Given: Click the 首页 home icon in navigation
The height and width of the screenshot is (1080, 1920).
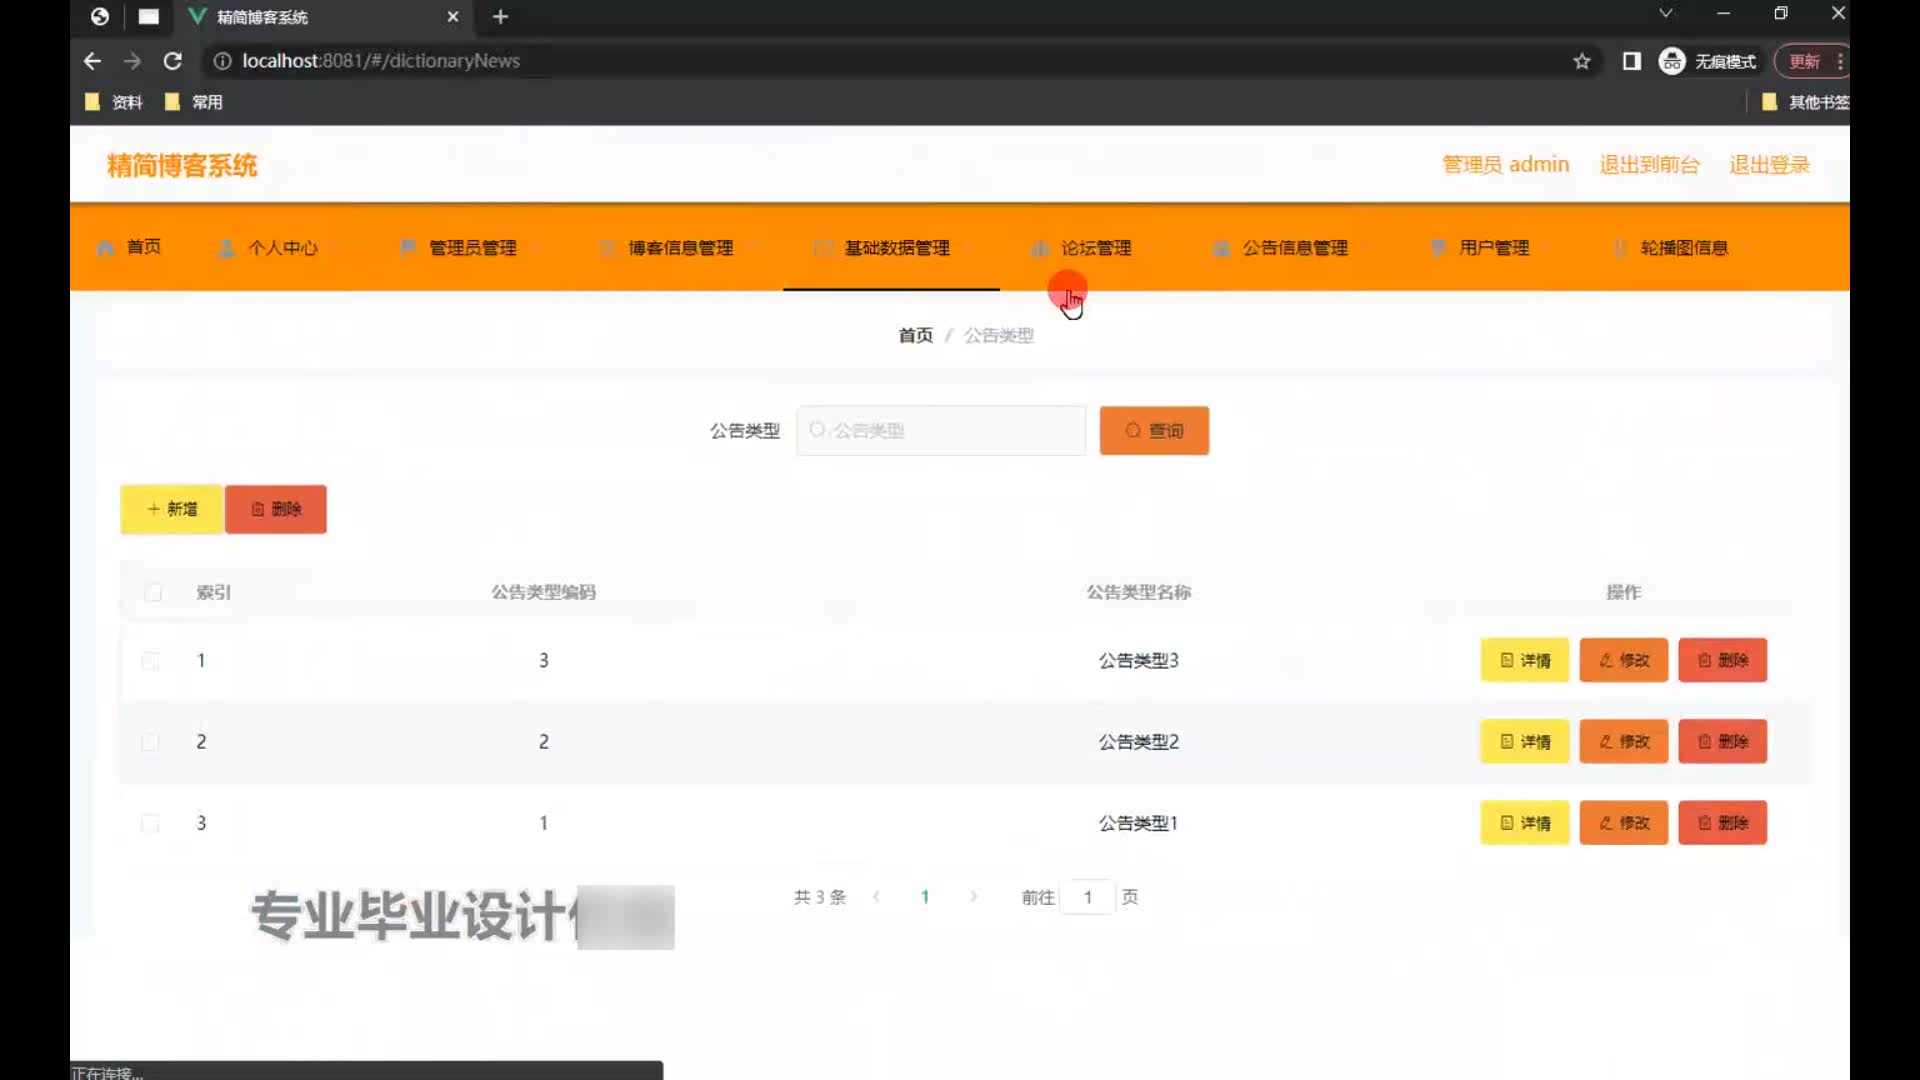Looking at the screenshot, I should 106,248.
